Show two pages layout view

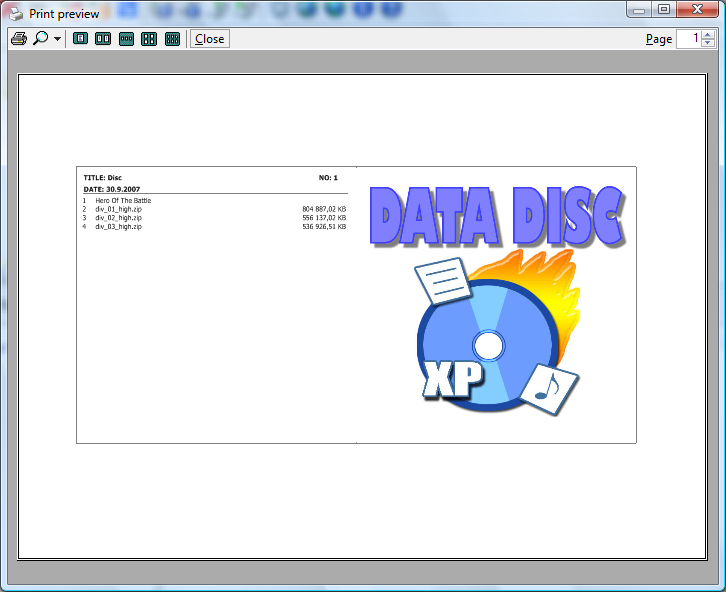103,39
